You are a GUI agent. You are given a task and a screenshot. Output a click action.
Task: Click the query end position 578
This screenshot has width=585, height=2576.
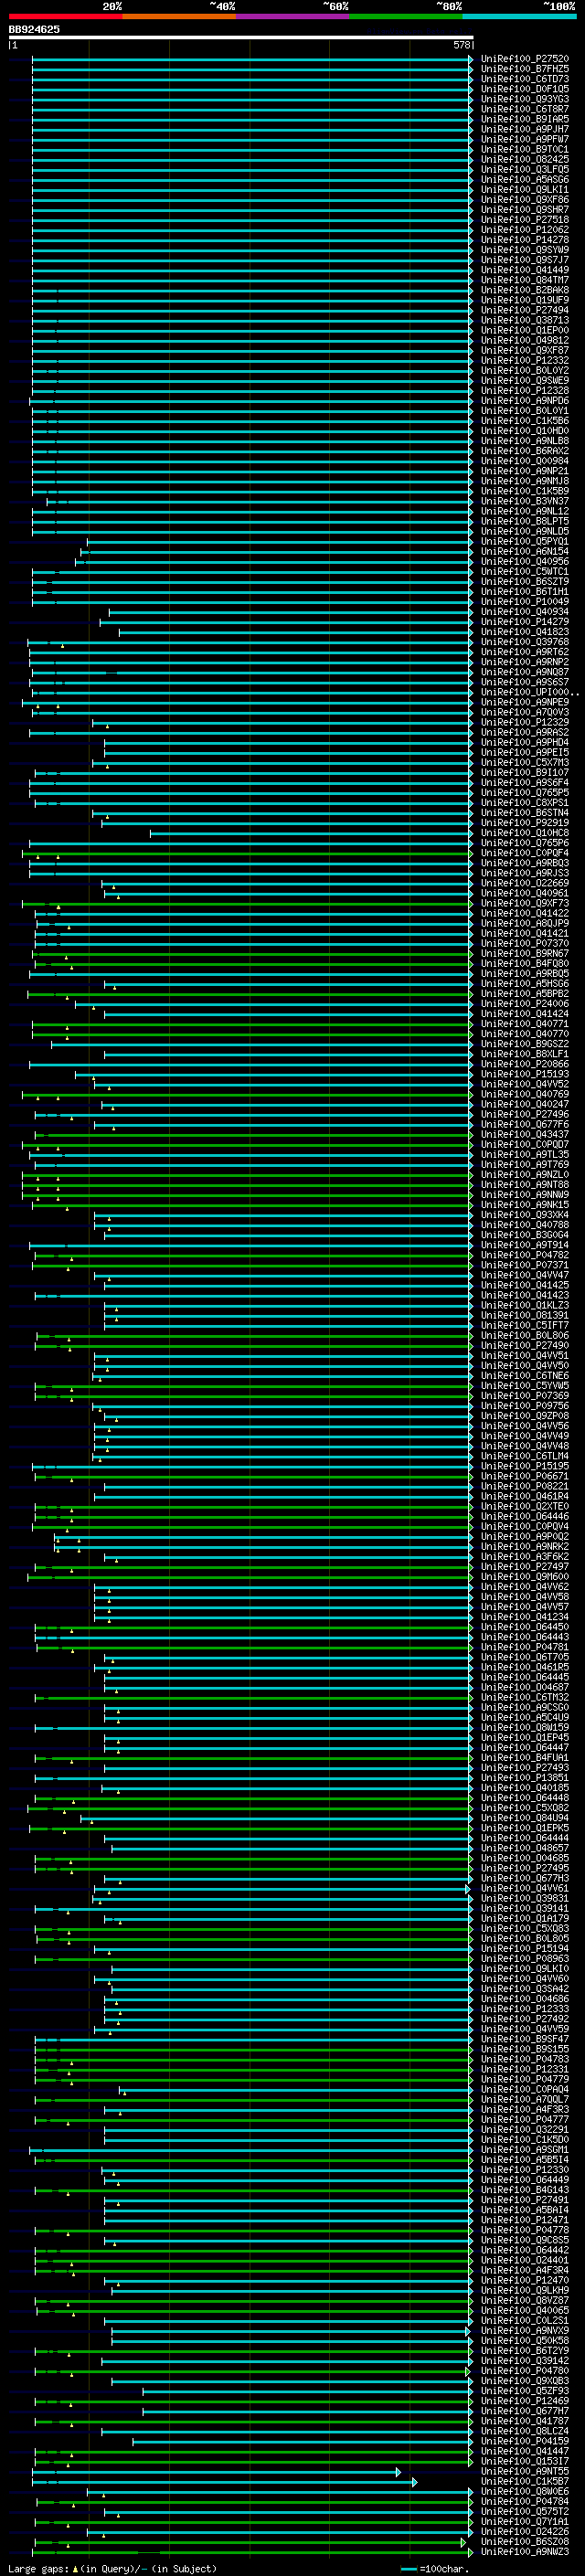tap(462, 45)
